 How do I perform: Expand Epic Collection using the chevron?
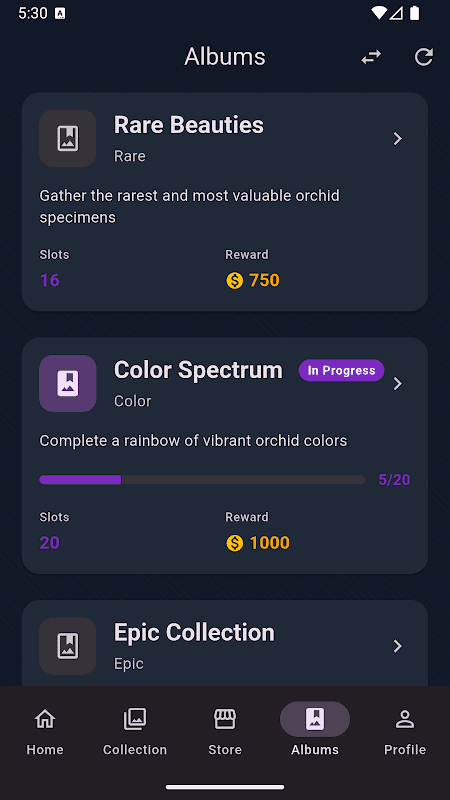coord(398,646)
